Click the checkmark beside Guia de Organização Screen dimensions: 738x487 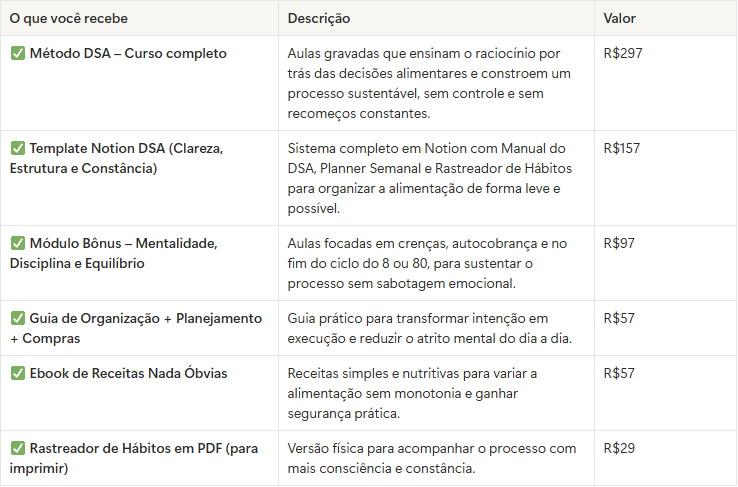tap(18, 318)
